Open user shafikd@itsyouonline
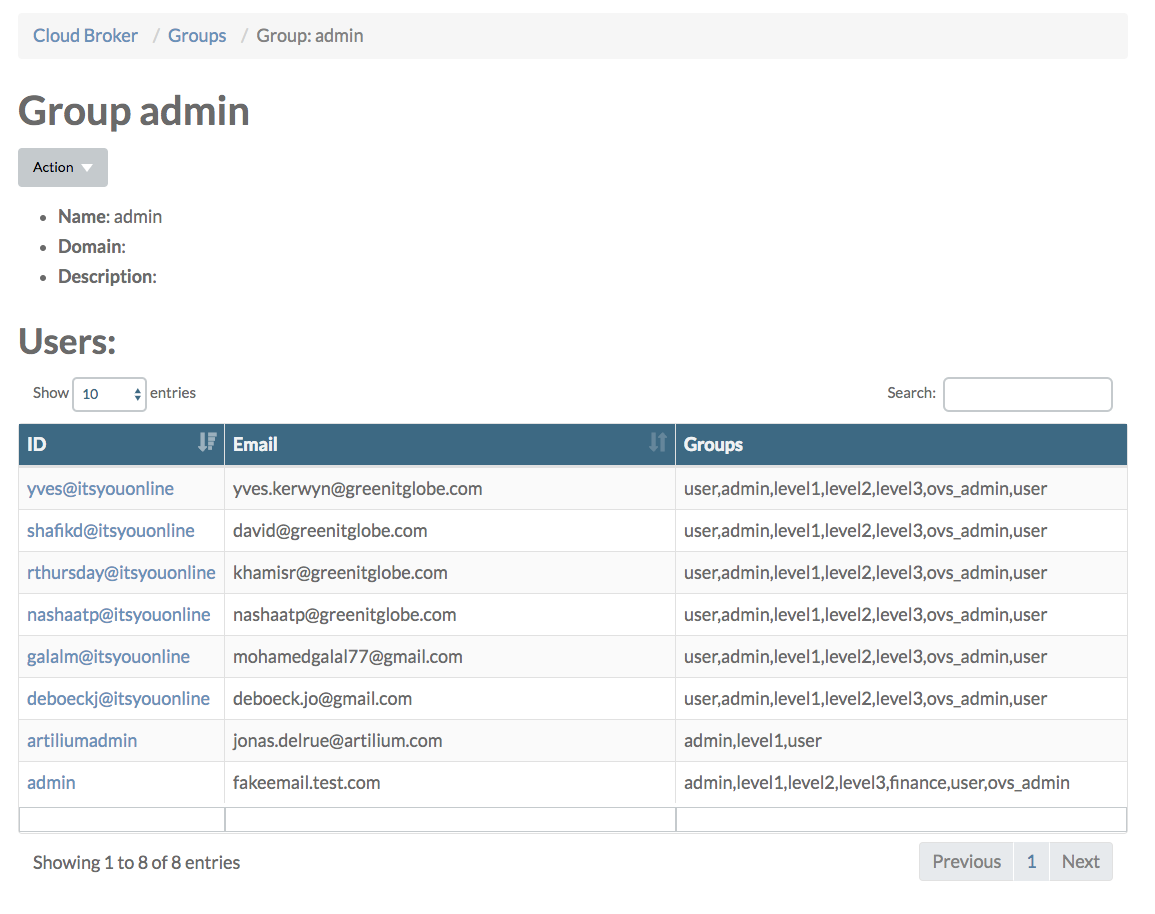Viewport: 1155px width, 914px height. pyautogui.click(x=110, y=531)
